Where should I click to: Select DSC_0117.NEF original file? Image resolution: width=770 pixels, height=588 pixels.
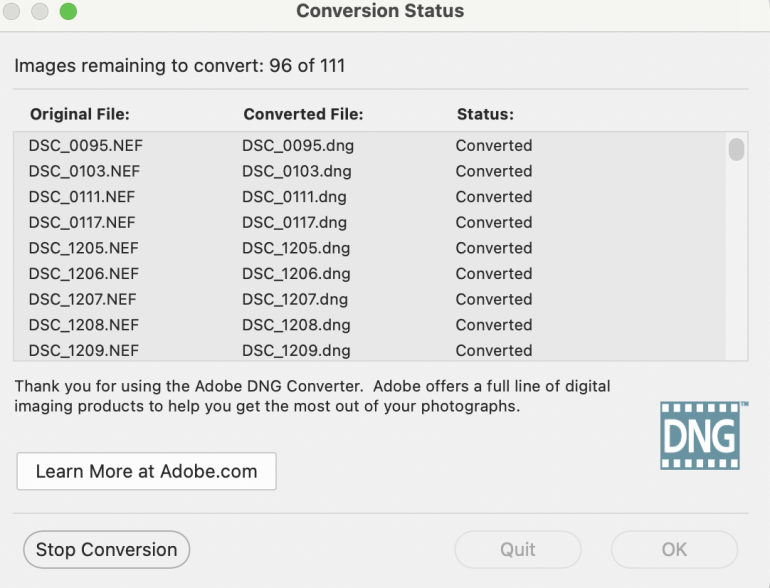pos(82,222)
